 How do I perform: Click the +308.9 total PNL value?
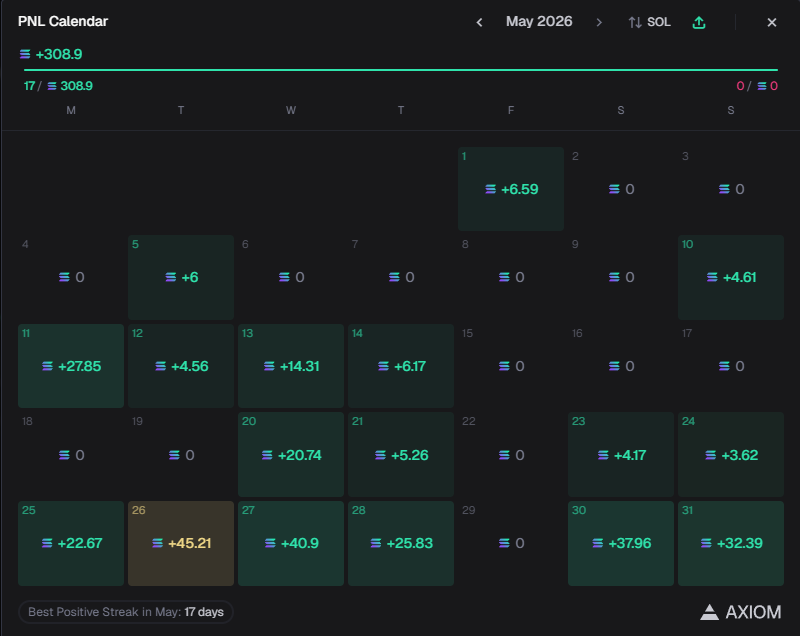pos(59,54)
